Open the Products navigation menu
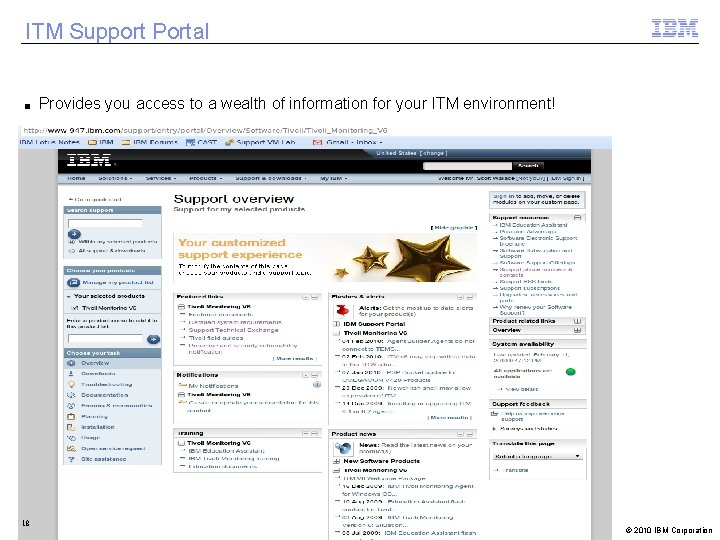720x540 pixels. click(x=205, y=178)
